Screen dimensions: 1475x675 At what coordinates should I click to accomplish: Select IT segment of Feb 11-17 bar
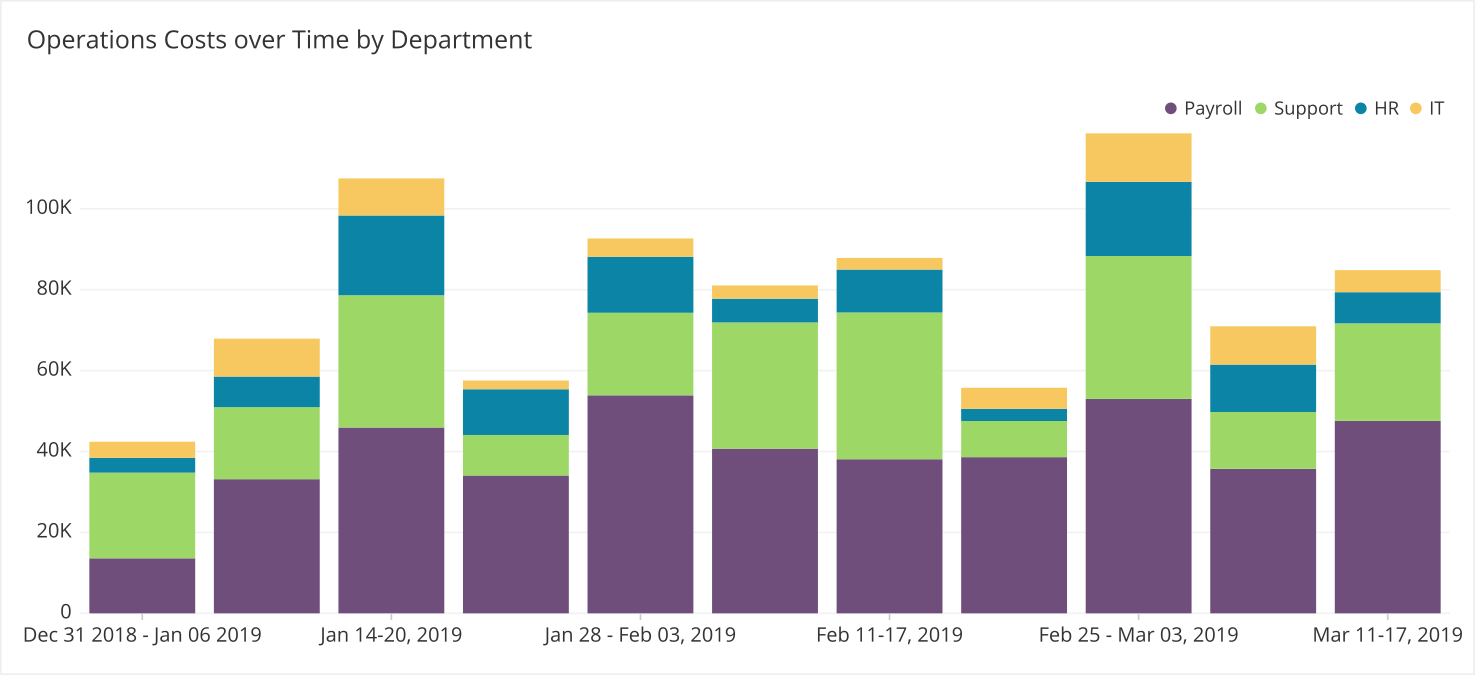[x=889, y=264]
